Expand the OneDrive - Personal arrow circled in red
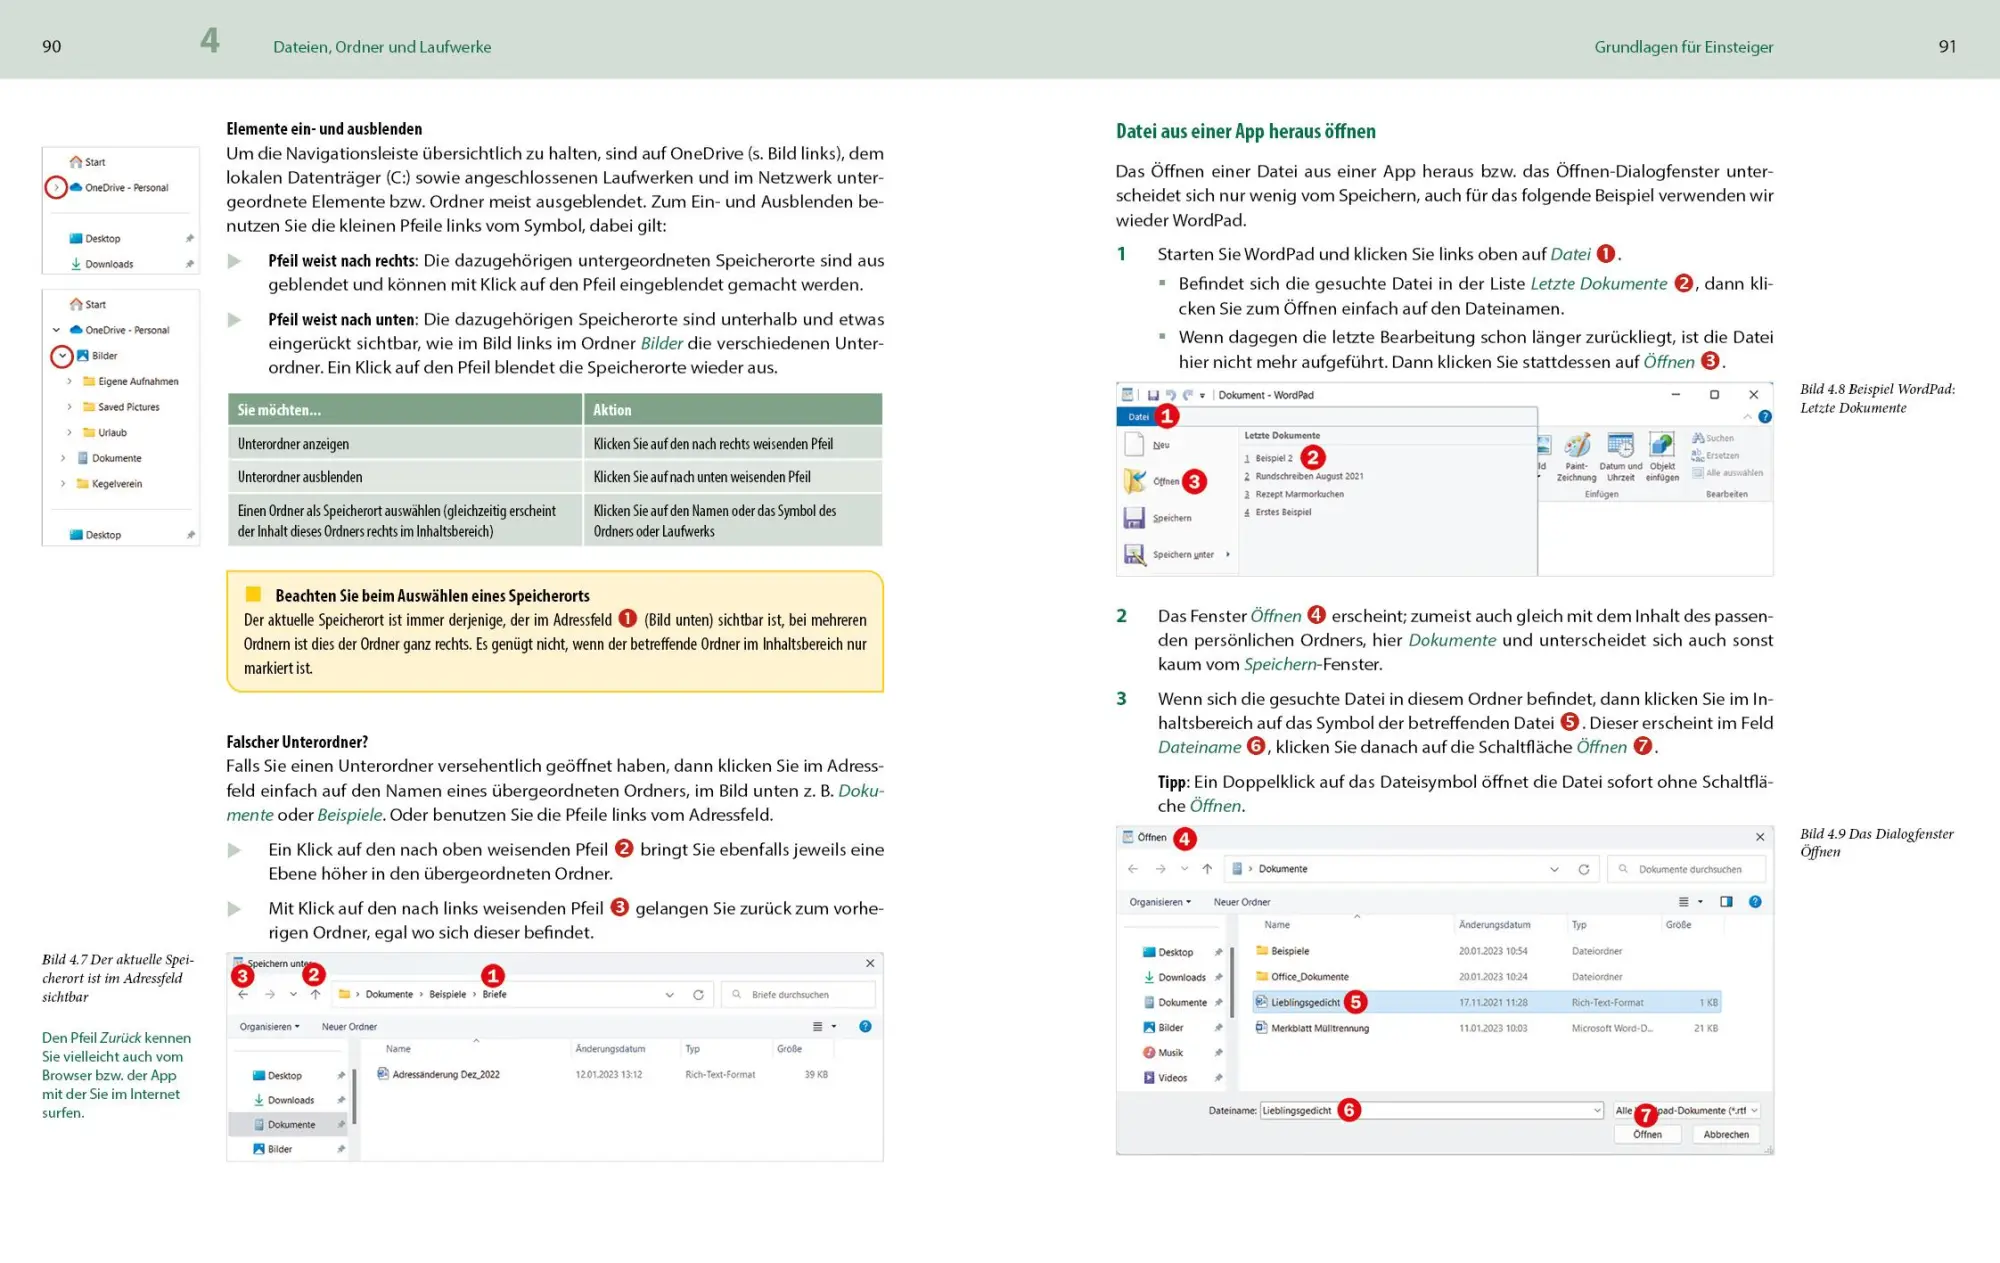This screenshot has width=2000, height=1263. tap(57, 187)
